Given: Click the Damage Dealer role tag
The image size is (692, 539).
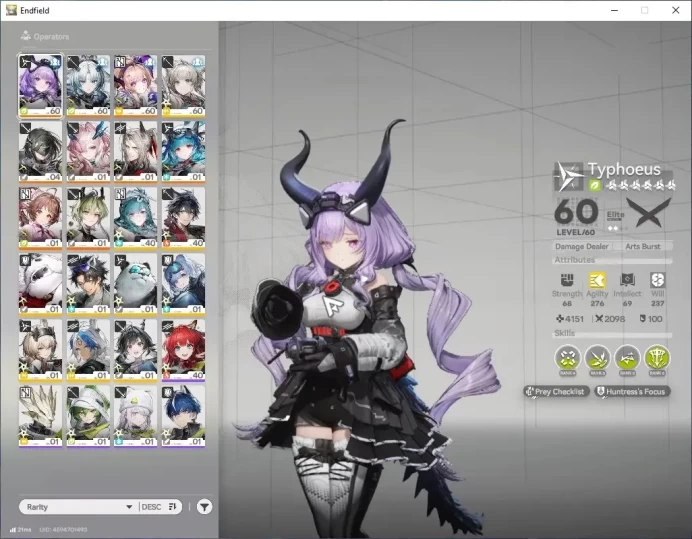Looking at the screenshot, I should tap(582, 246).
